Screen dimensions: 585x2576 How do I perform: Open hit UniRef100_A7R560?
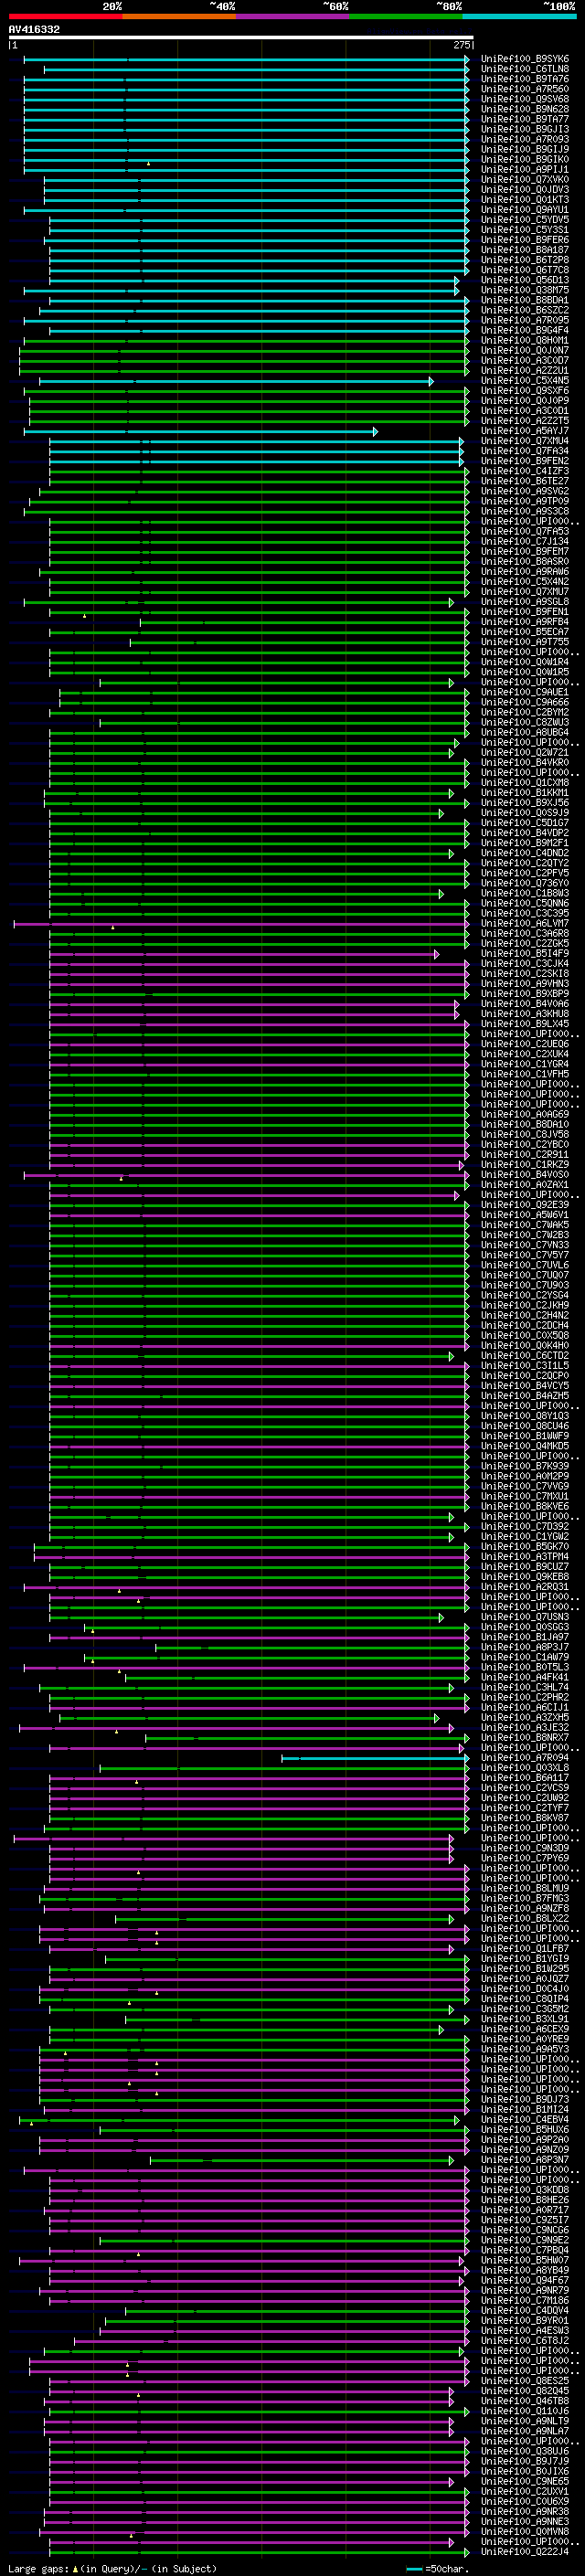click(524, 89)
